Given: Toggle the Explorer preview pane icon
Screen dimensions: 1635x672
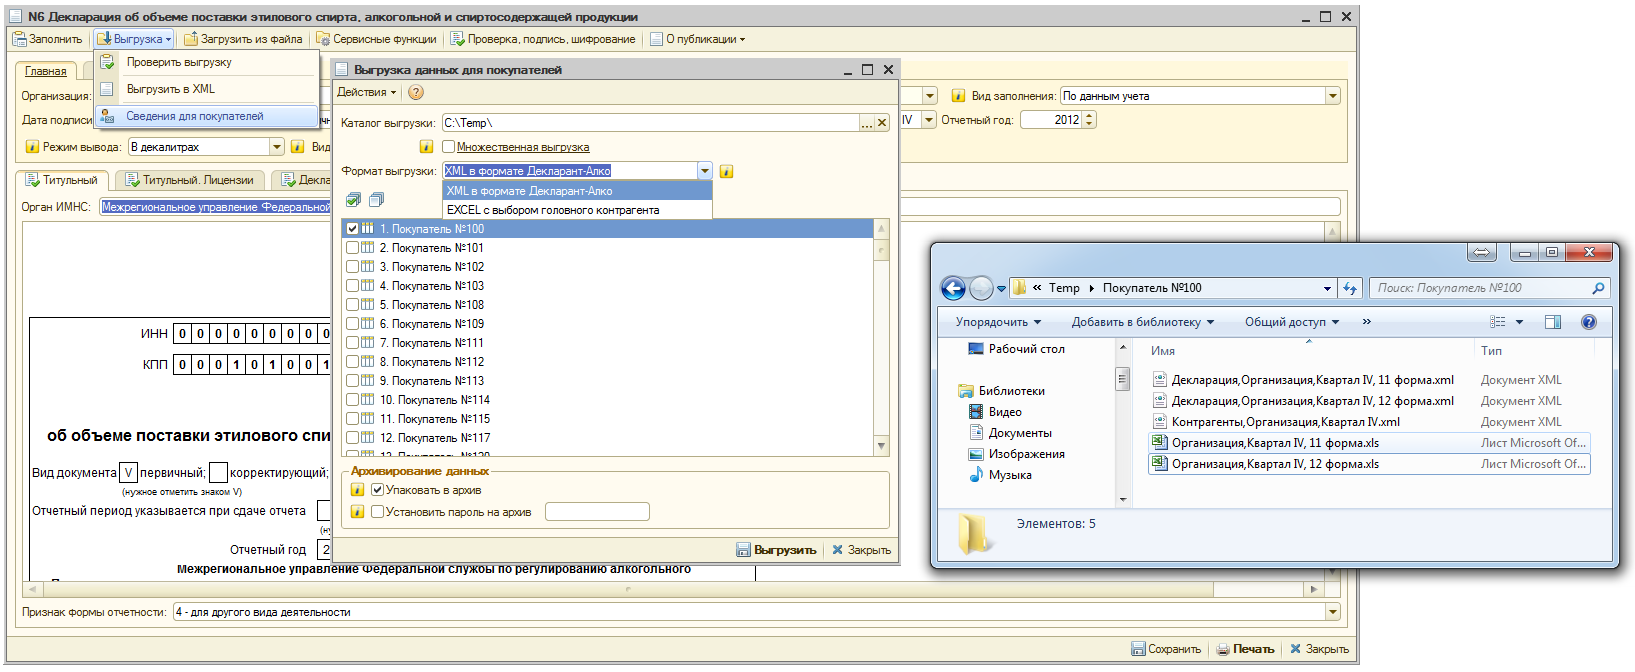Looking at the screenshot, I should click(x=1552, y=322).
